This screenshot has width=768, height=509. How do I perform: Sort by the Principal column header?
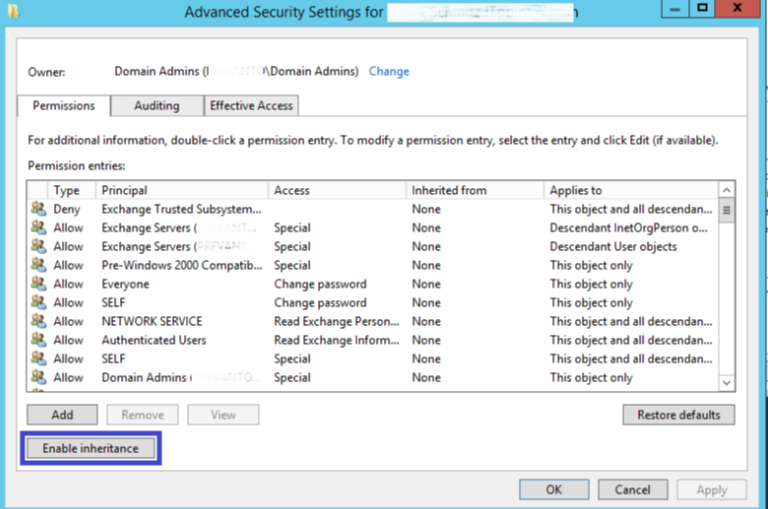(x=182, y=190)
